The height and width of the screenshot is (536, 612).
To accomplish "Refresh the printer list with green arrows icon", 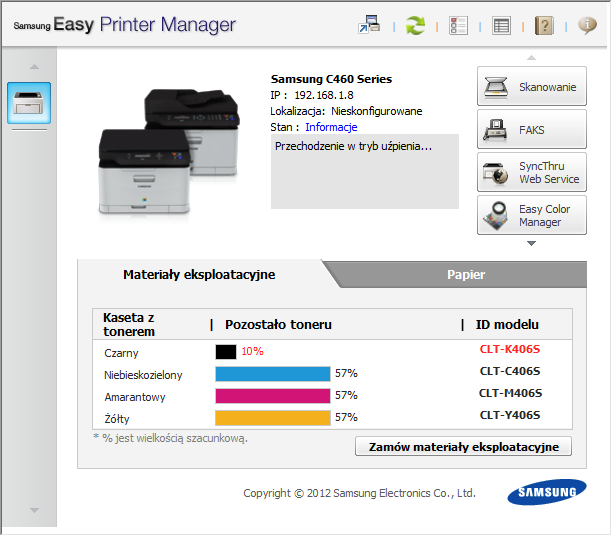I will coord(415,26).
